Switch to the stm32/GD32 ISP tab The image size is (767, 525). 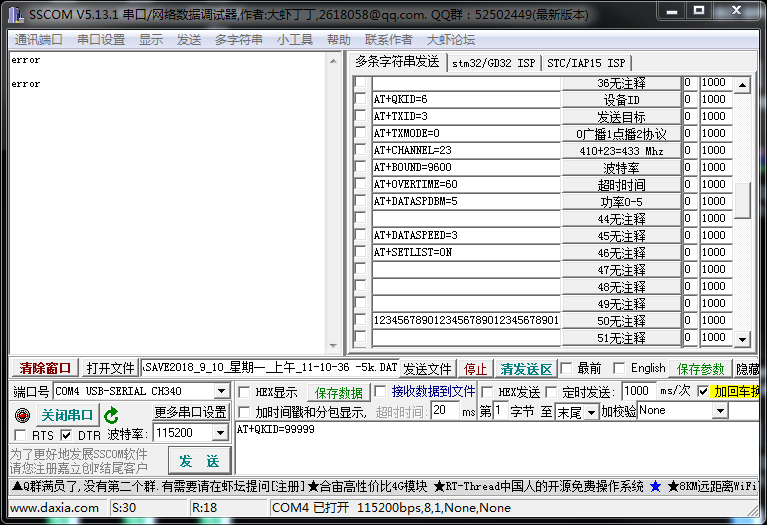point(494,63)
